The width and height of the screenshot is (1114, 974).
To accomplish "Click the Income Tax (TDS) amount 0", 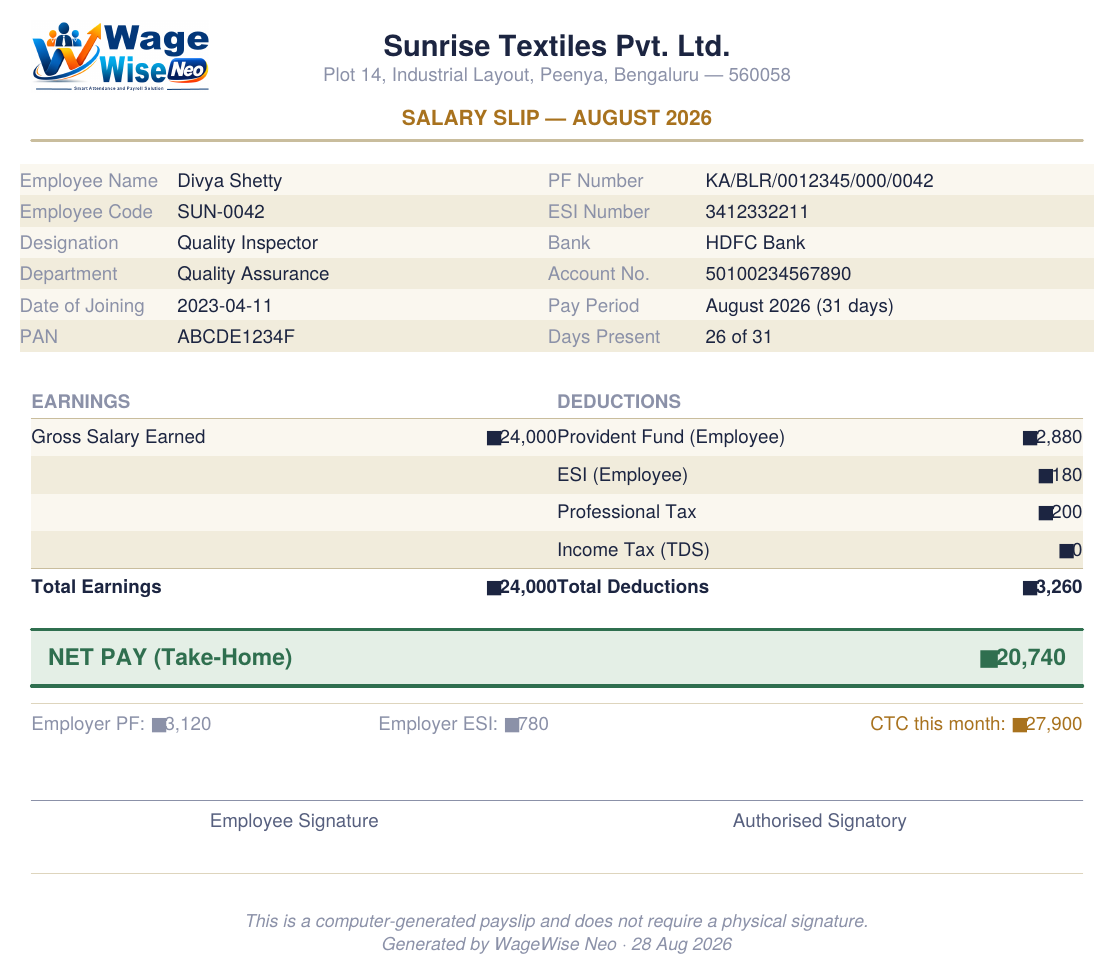I will (x=1071, y=550).
